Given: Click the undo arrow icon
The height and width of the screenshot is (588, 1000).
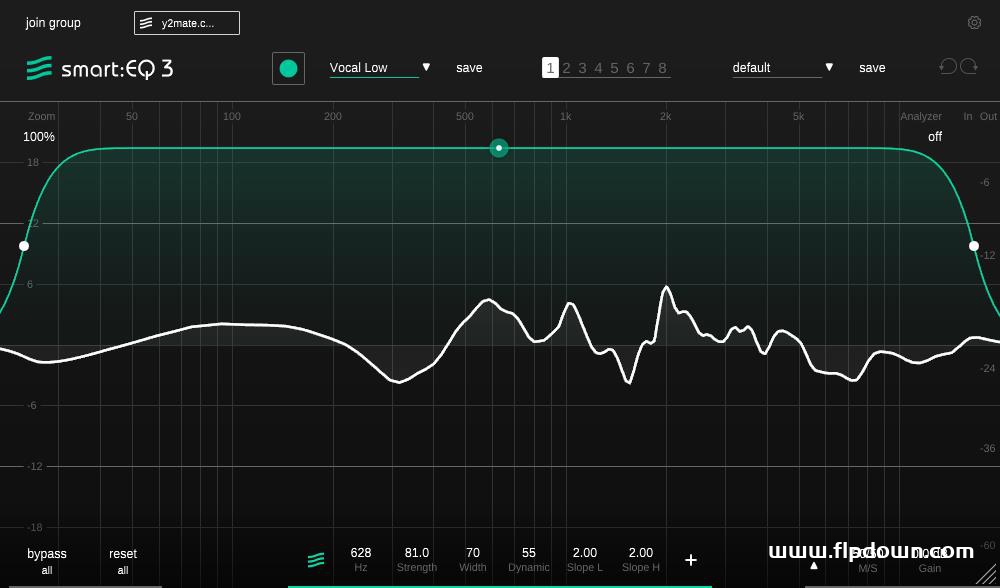Looking at the screenshot, I should (x=948, y=67).
